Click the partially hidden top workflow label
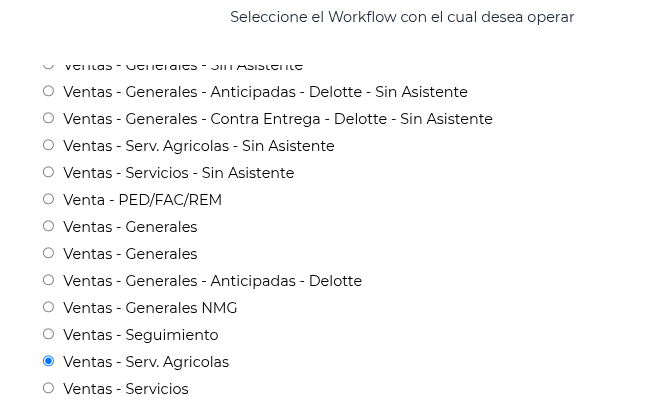Image resolution: width=660 pixels, height=414 pixels. click(x=182, y=67)
